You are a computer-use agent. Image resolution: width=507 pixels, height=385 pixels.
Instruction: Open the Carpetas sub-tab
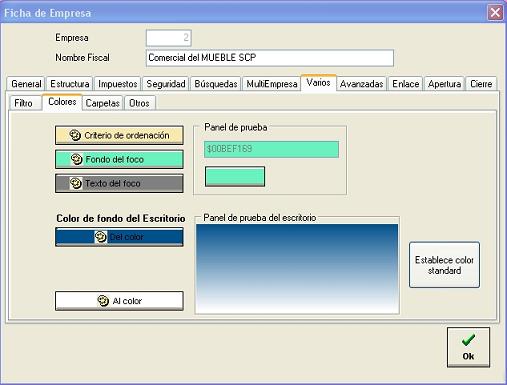click(102, 103)
